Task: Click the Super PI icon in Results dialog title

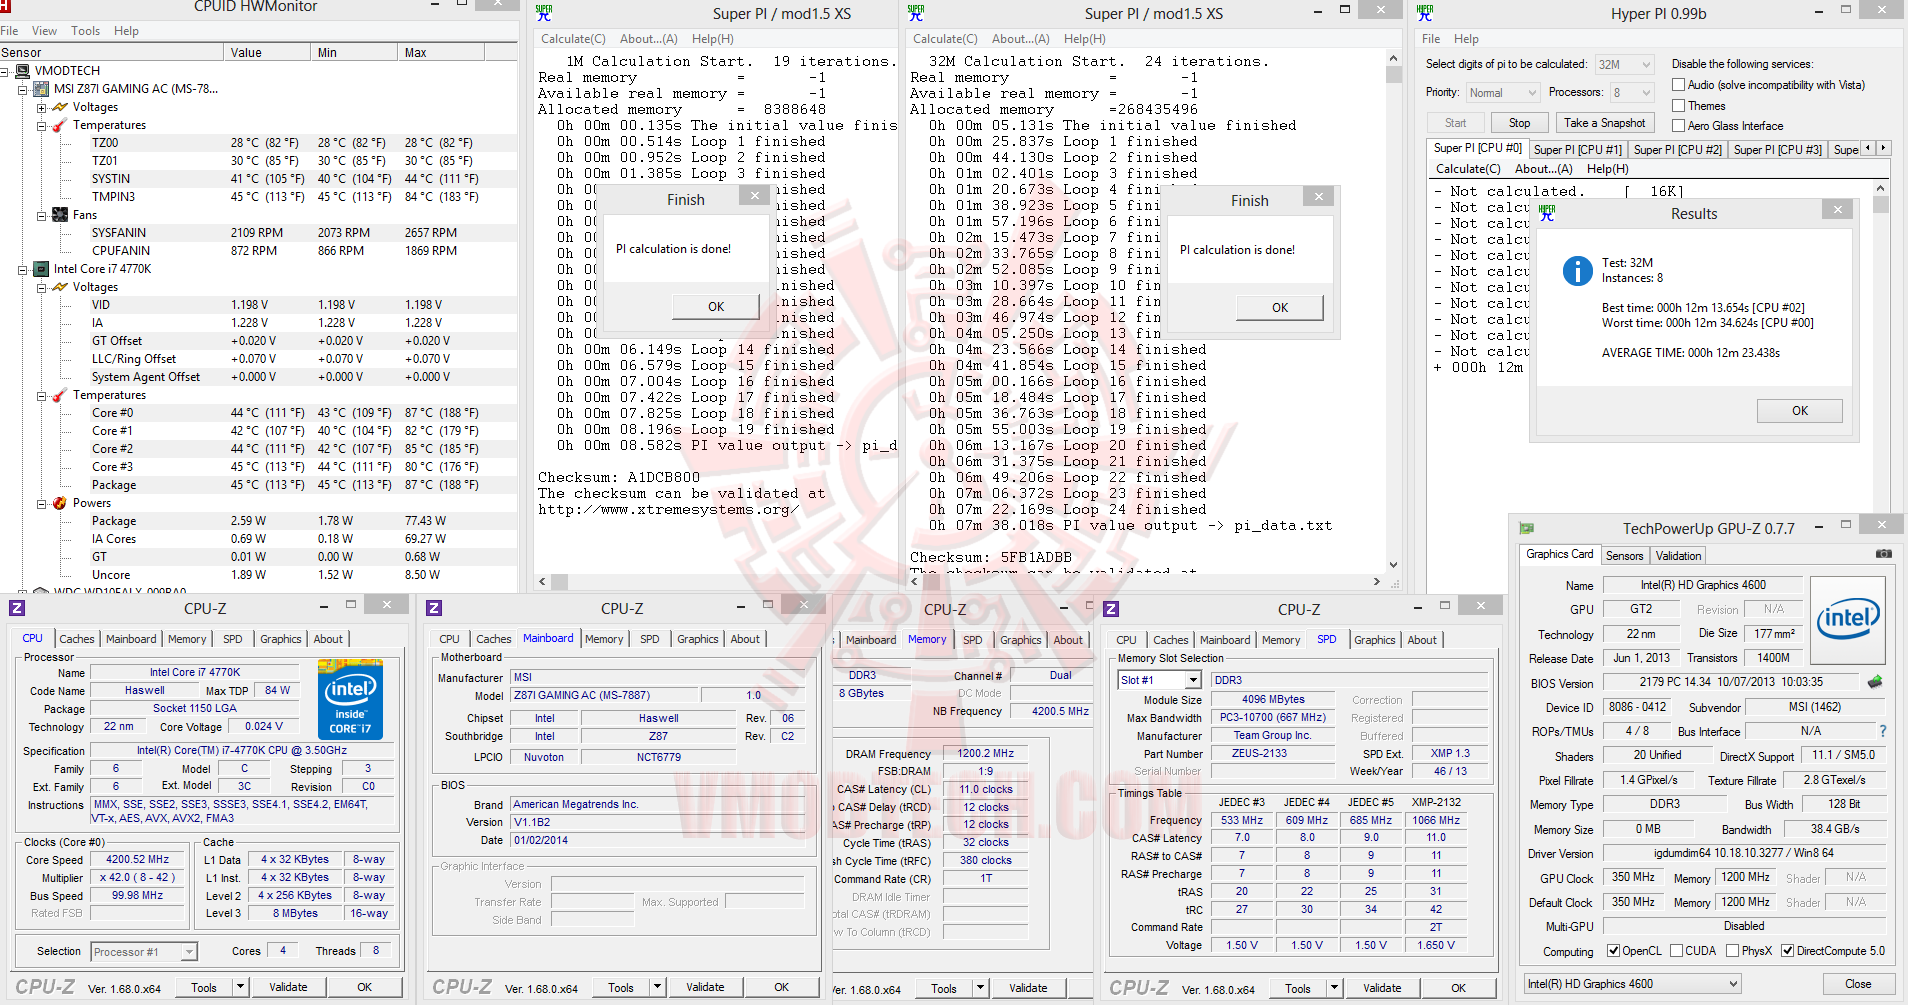Action: tap(1548, 213)
